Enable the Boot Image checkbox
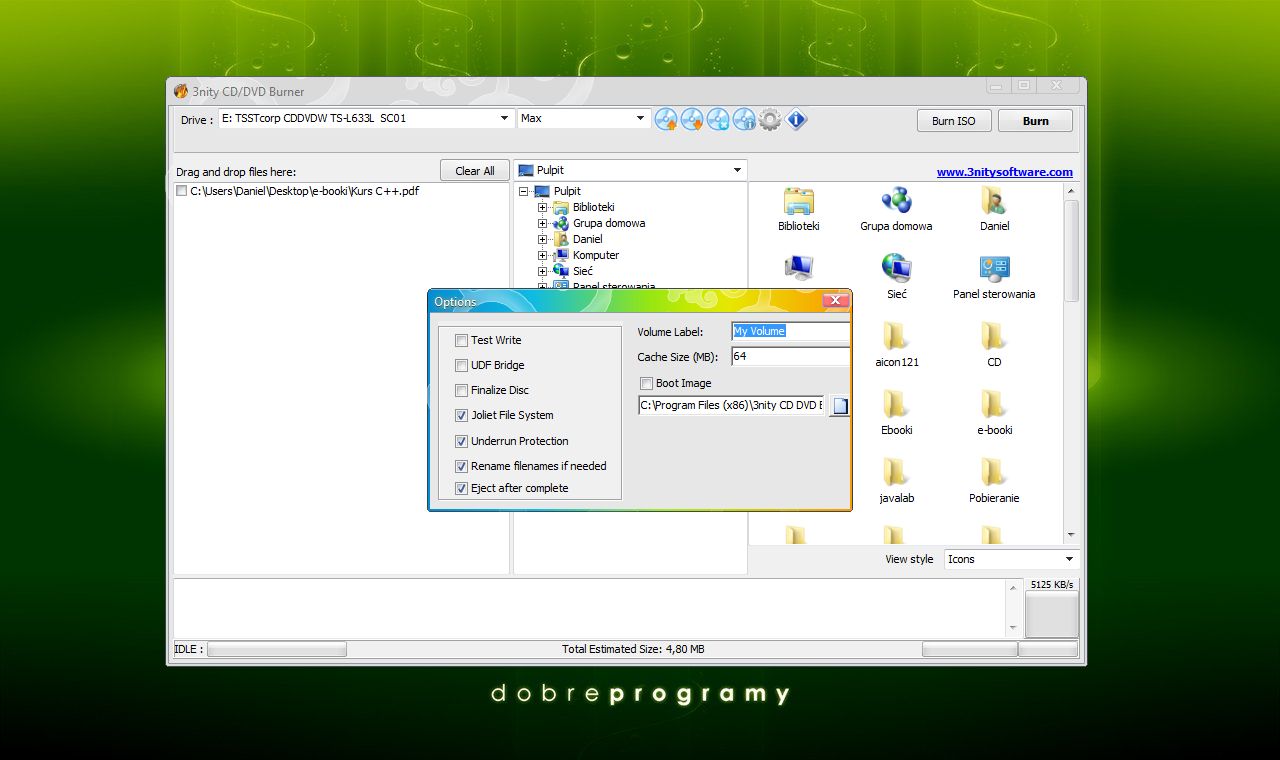This screenshot has width=1280, height=760. click(646, 383)
